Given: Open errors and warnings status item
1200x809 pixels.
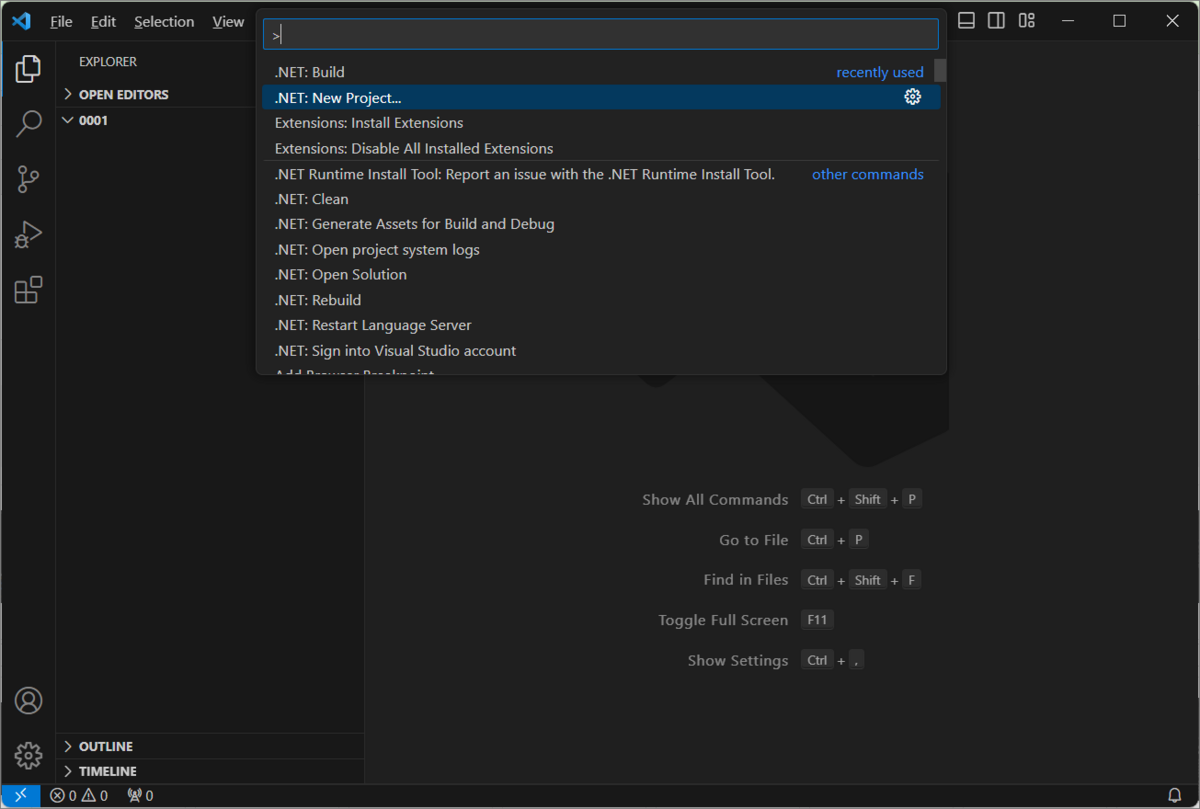Looking at the screenshot, I should [80, 796].
